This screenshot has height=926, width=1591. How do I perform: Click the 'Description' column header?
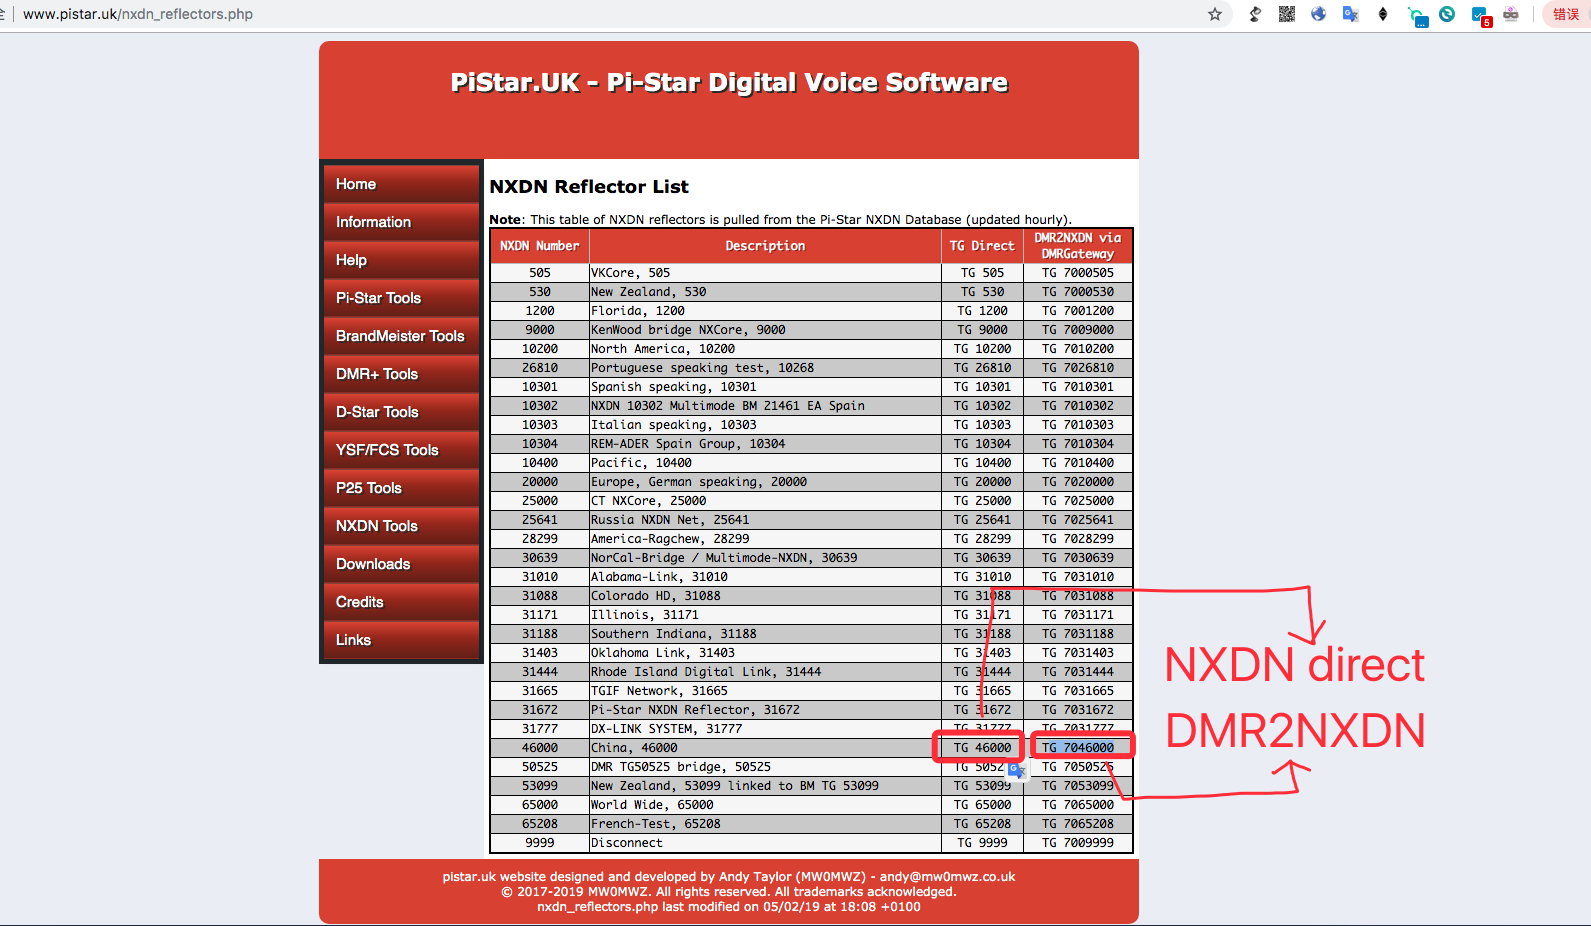[765, 246]
